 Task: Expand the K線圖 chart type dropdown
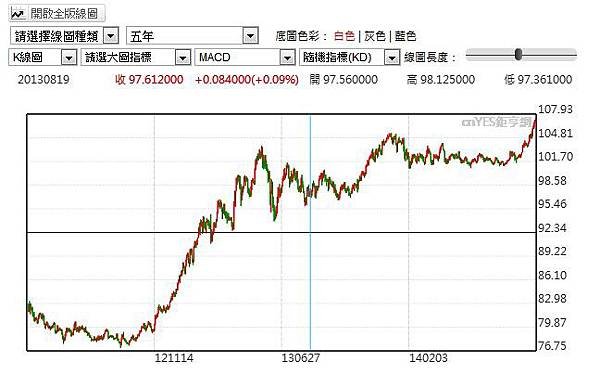coord(69,58)
